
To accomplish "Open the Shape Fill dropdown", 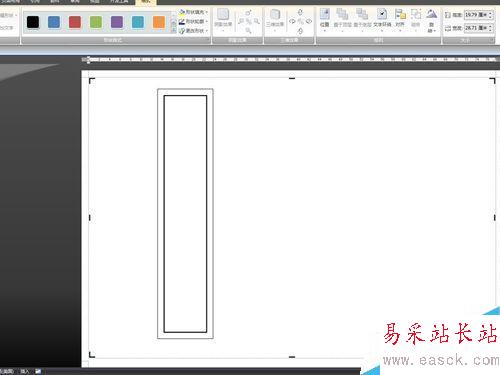I will [193, 12].
